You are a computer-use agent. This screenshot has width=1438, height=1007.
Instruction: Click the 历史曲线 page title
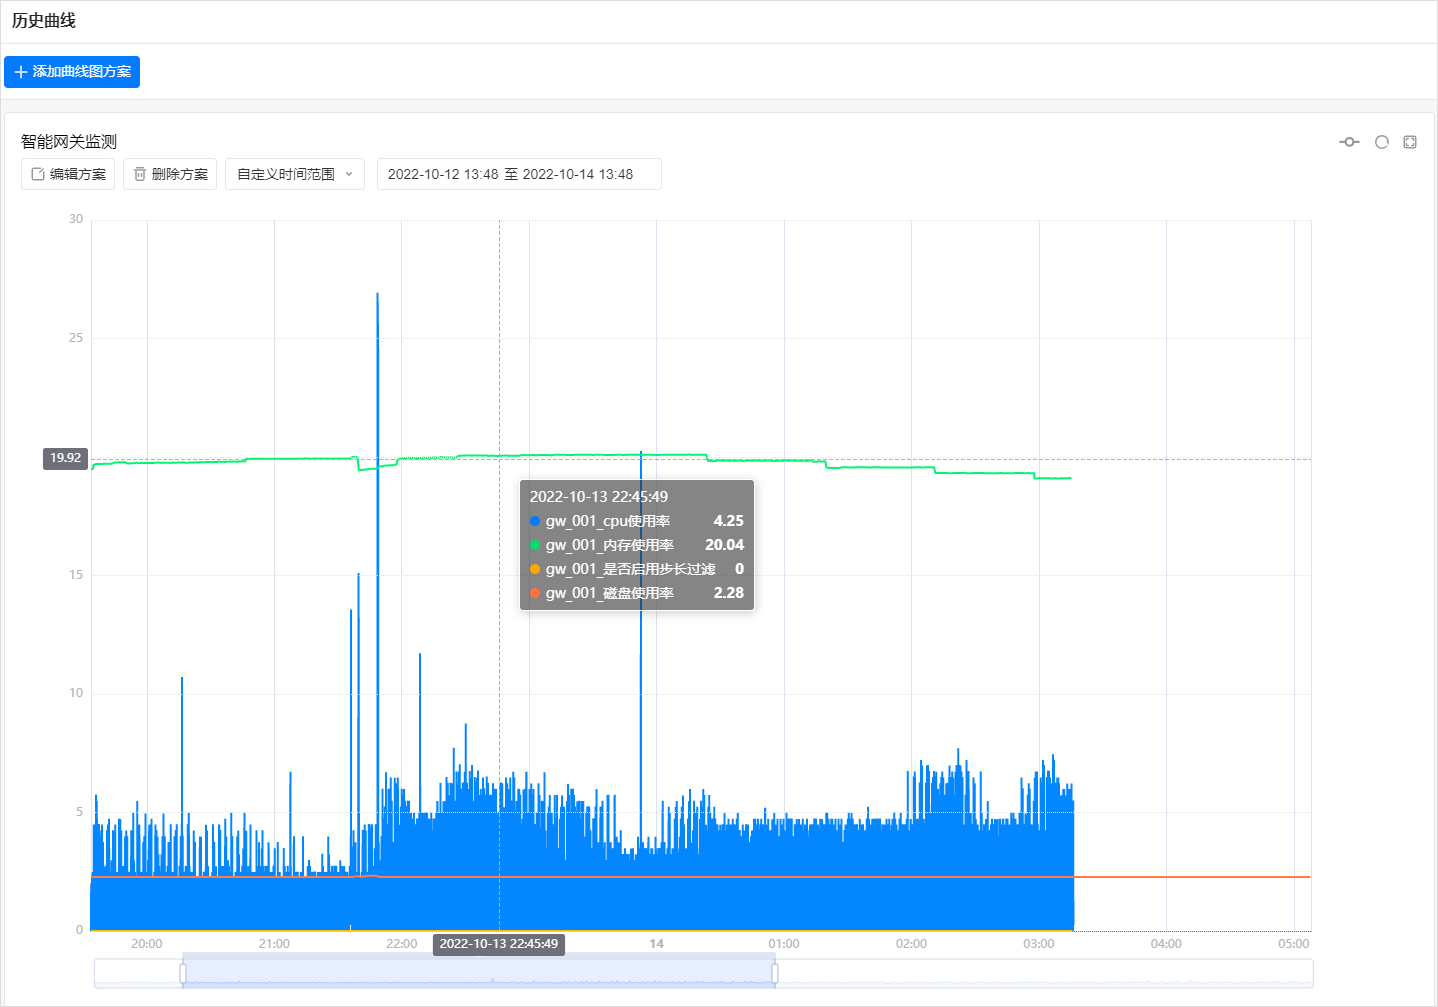pyautogui.click(x=44, y=21)
